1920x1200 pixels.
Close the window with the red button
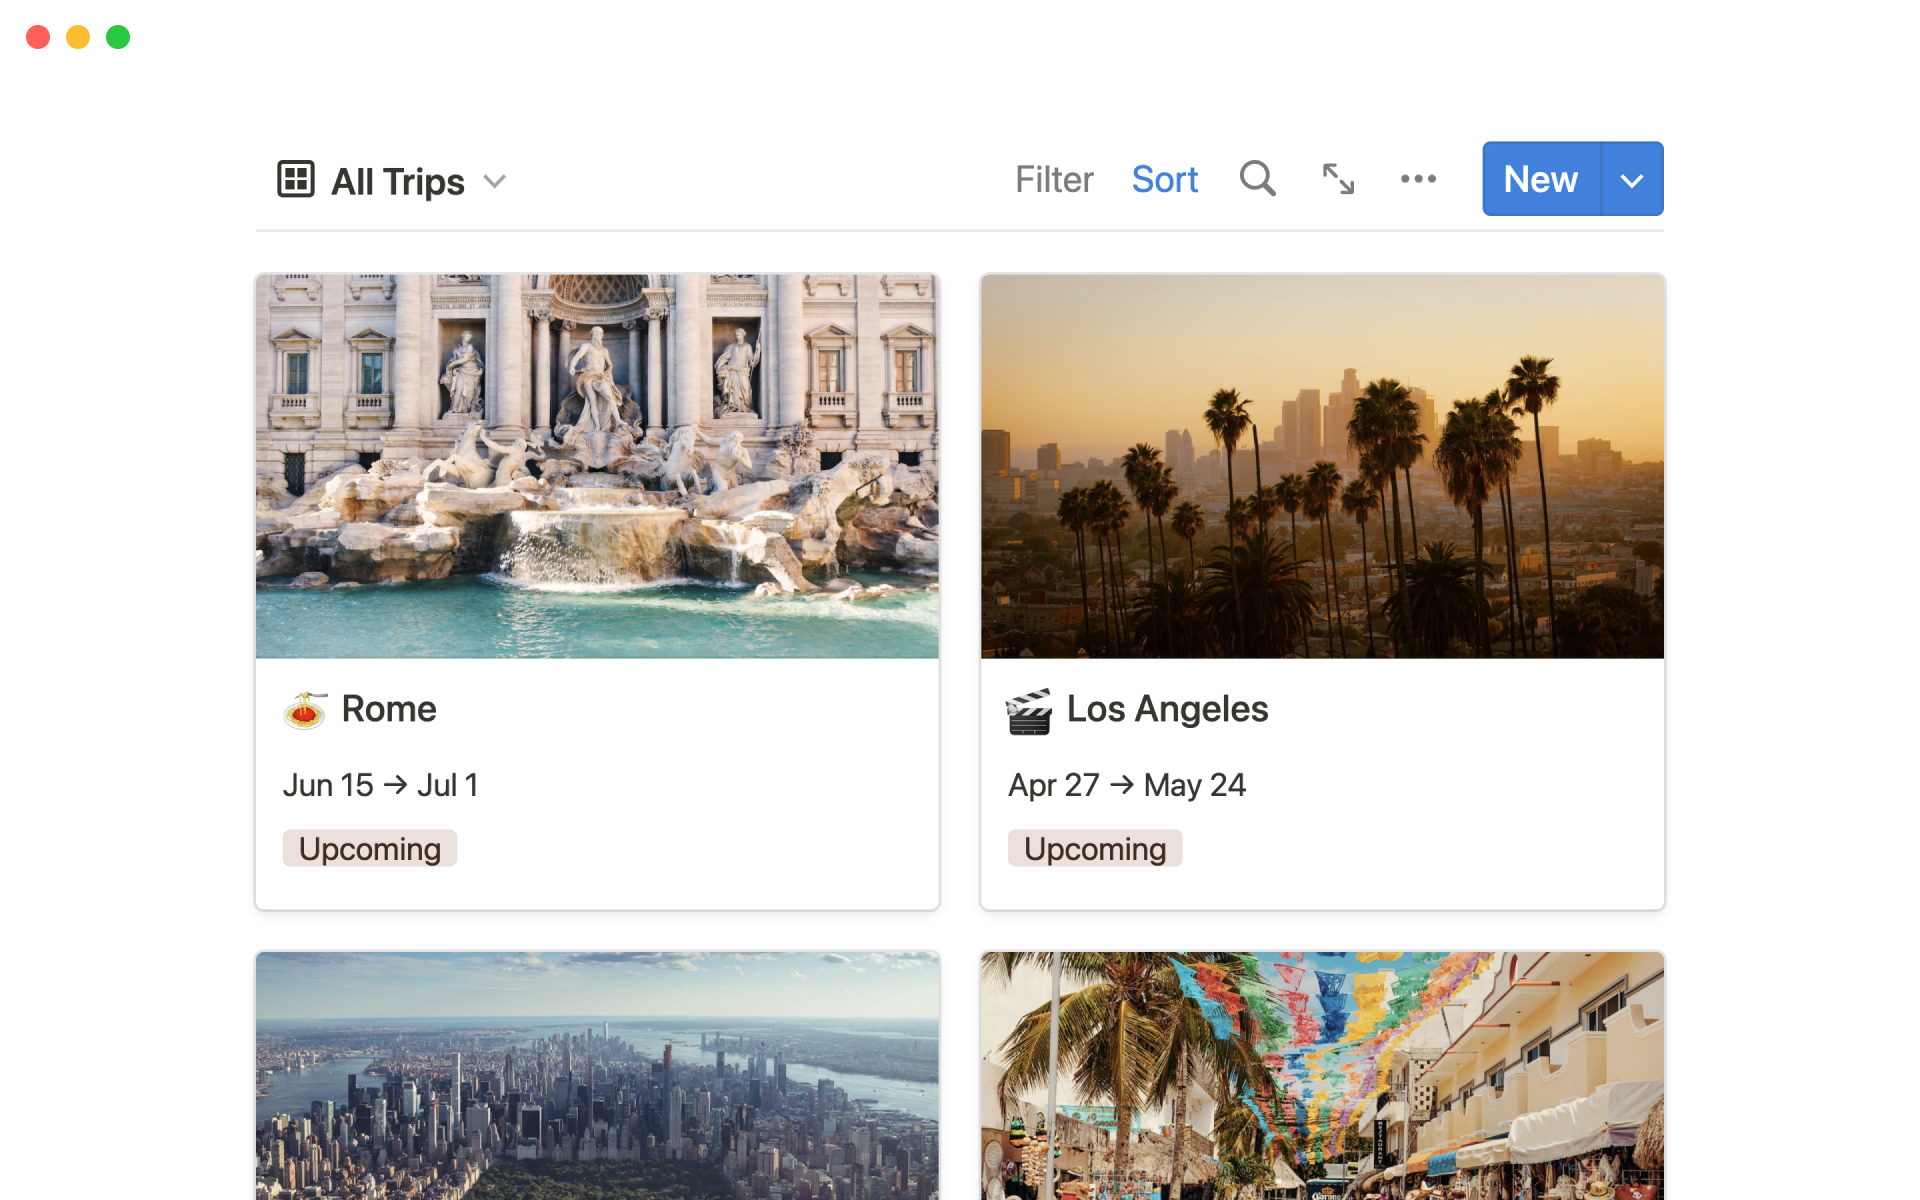point(38,37)
